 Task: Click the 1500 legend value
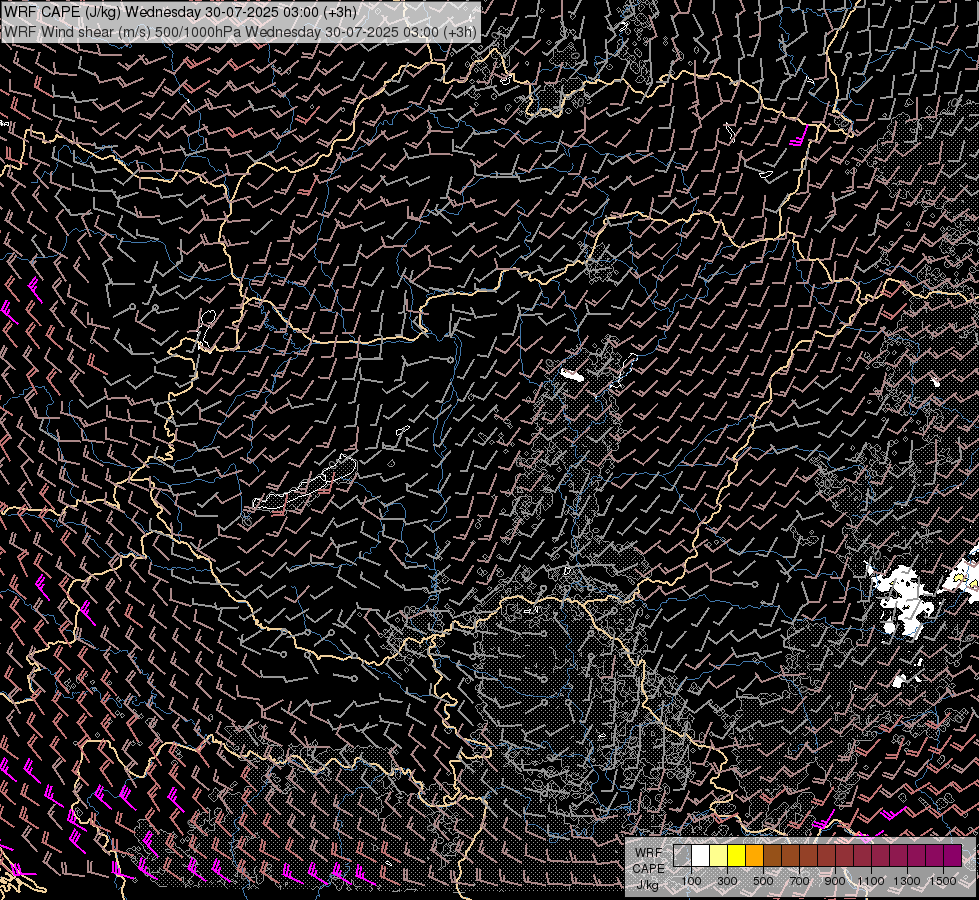click(943, 881)
